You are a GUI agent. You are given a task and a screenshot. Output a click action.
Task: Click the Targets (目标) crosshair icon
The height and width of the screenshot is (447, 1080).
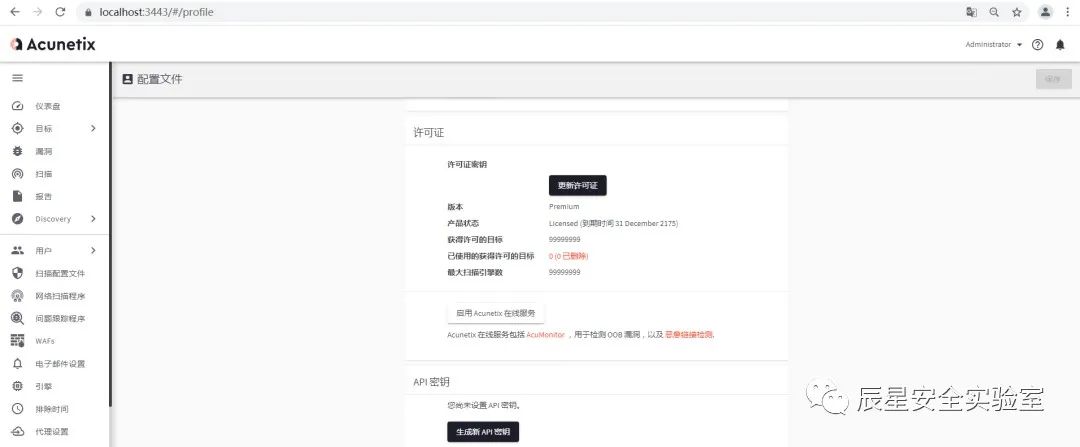(x=18, y=129)
